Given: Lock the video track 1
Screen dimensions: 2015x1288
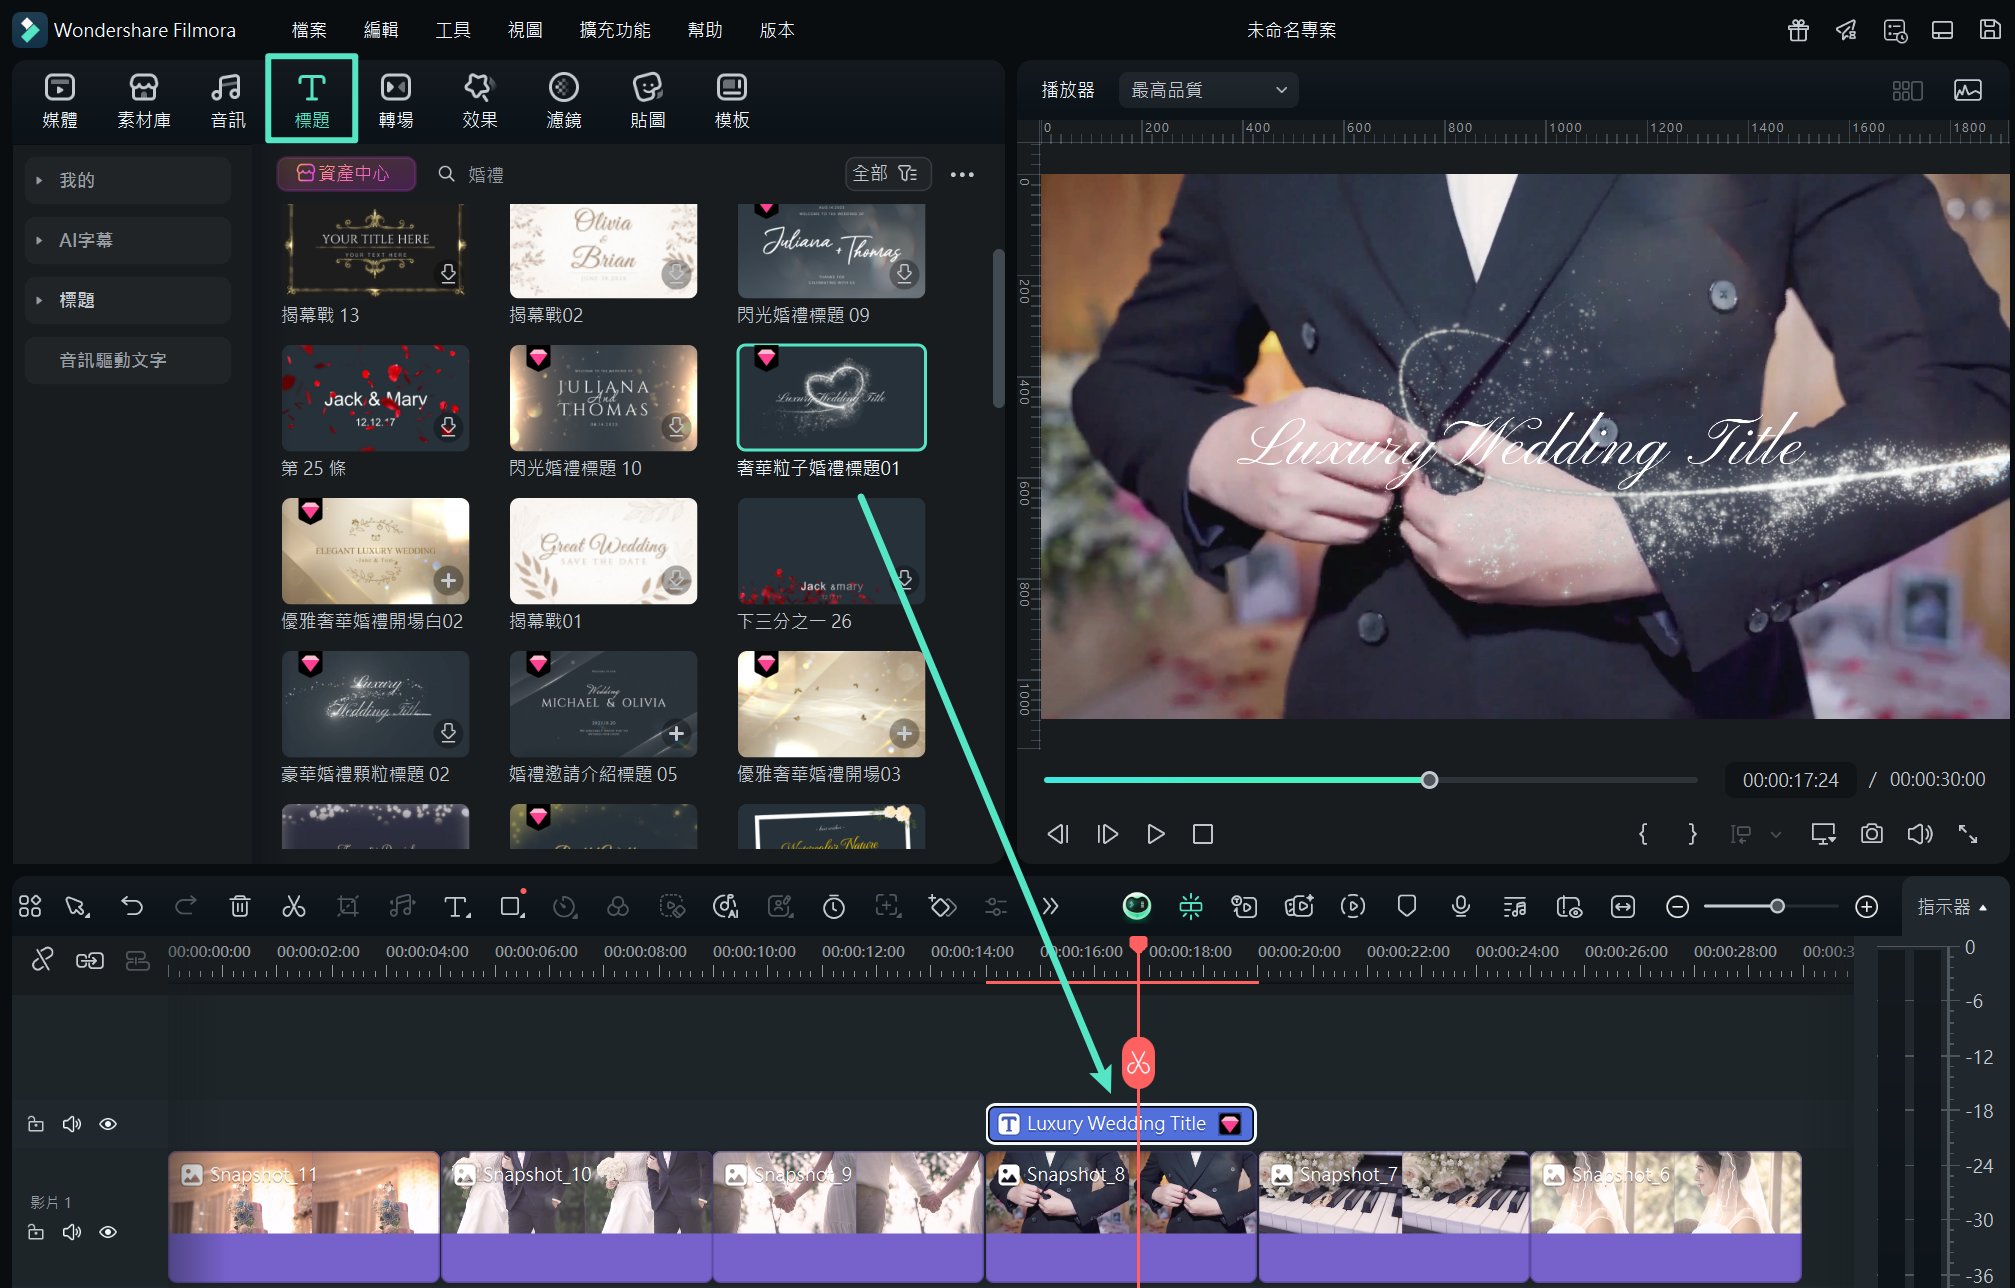Looking at the screenshot, I should 36,1232.
